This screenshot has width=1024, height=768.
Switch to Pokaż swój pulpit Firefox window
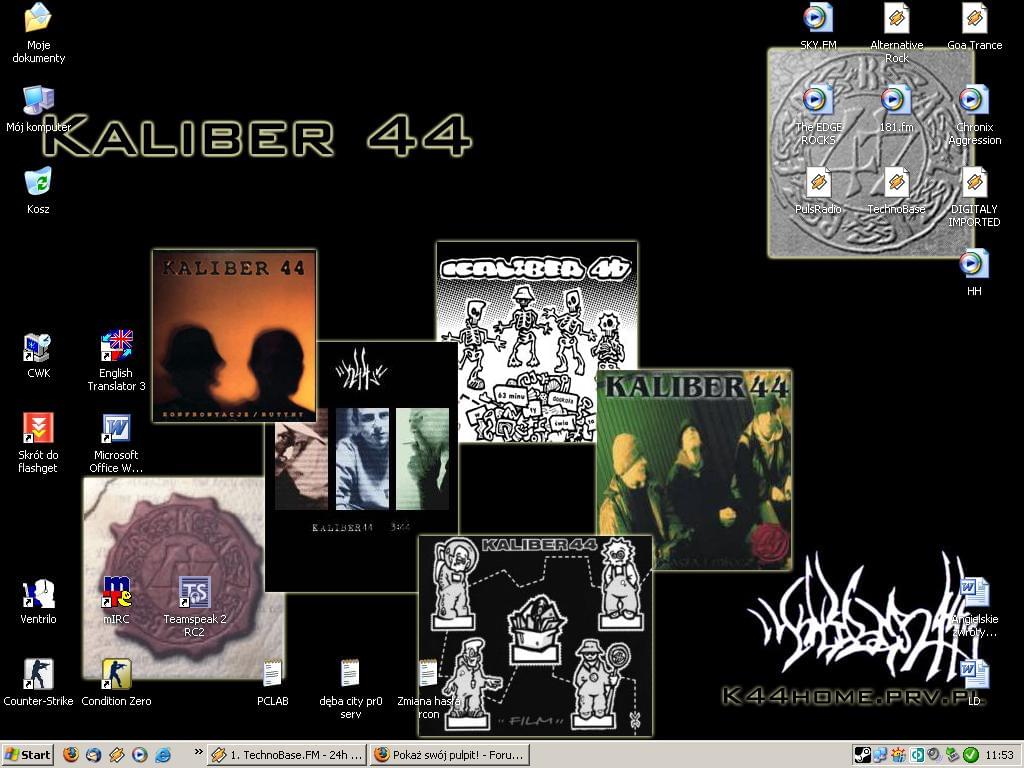click(x=450, y=755)
